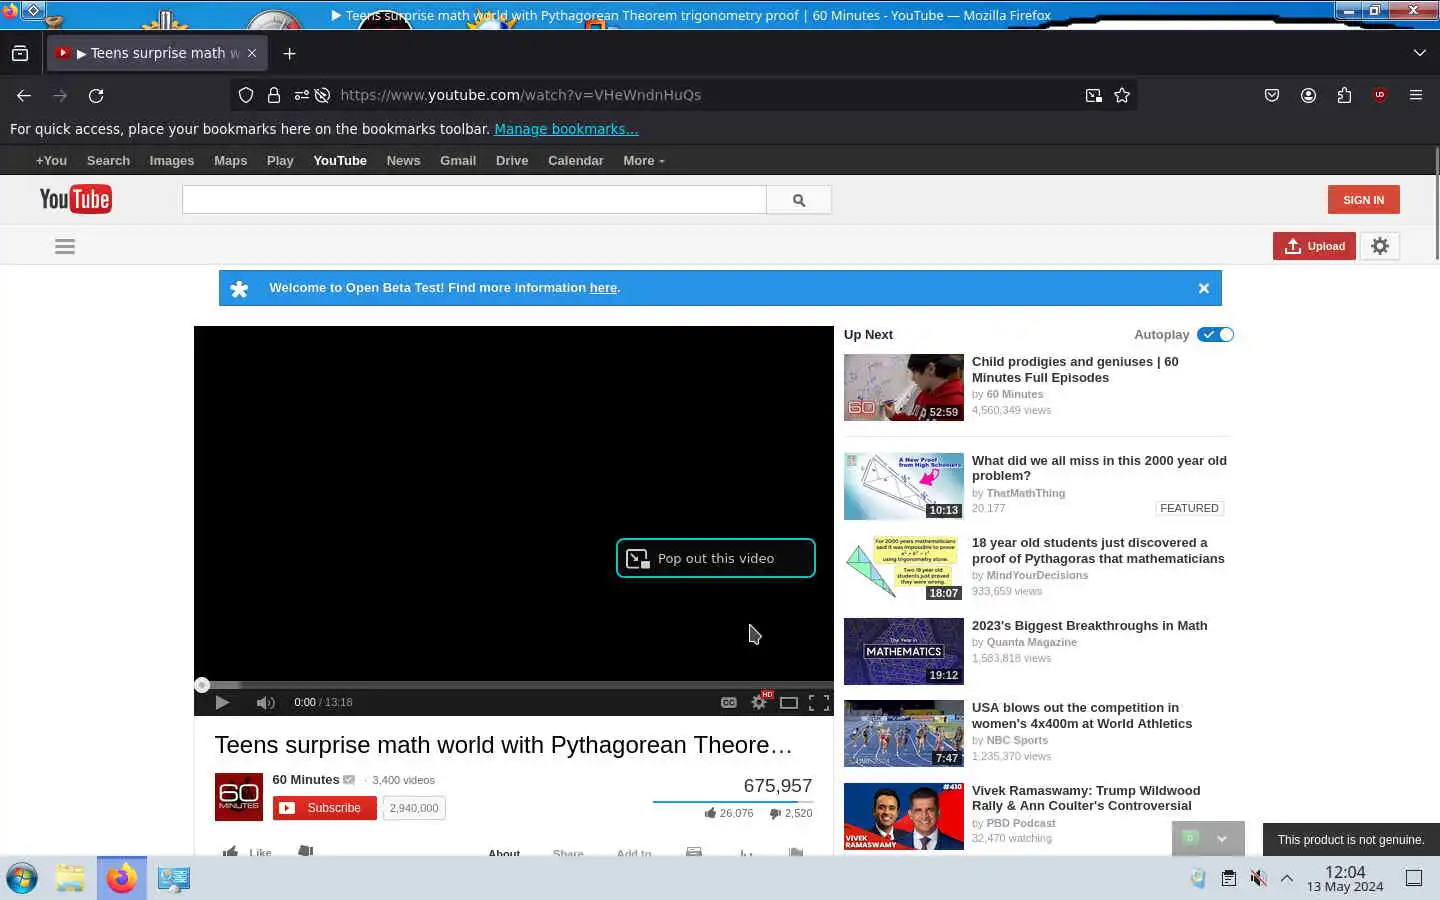The width and height of the screenshot is (1440, 900).
Task: Open the More dropdown in Google bar
Action: click(x=643, y=160)
